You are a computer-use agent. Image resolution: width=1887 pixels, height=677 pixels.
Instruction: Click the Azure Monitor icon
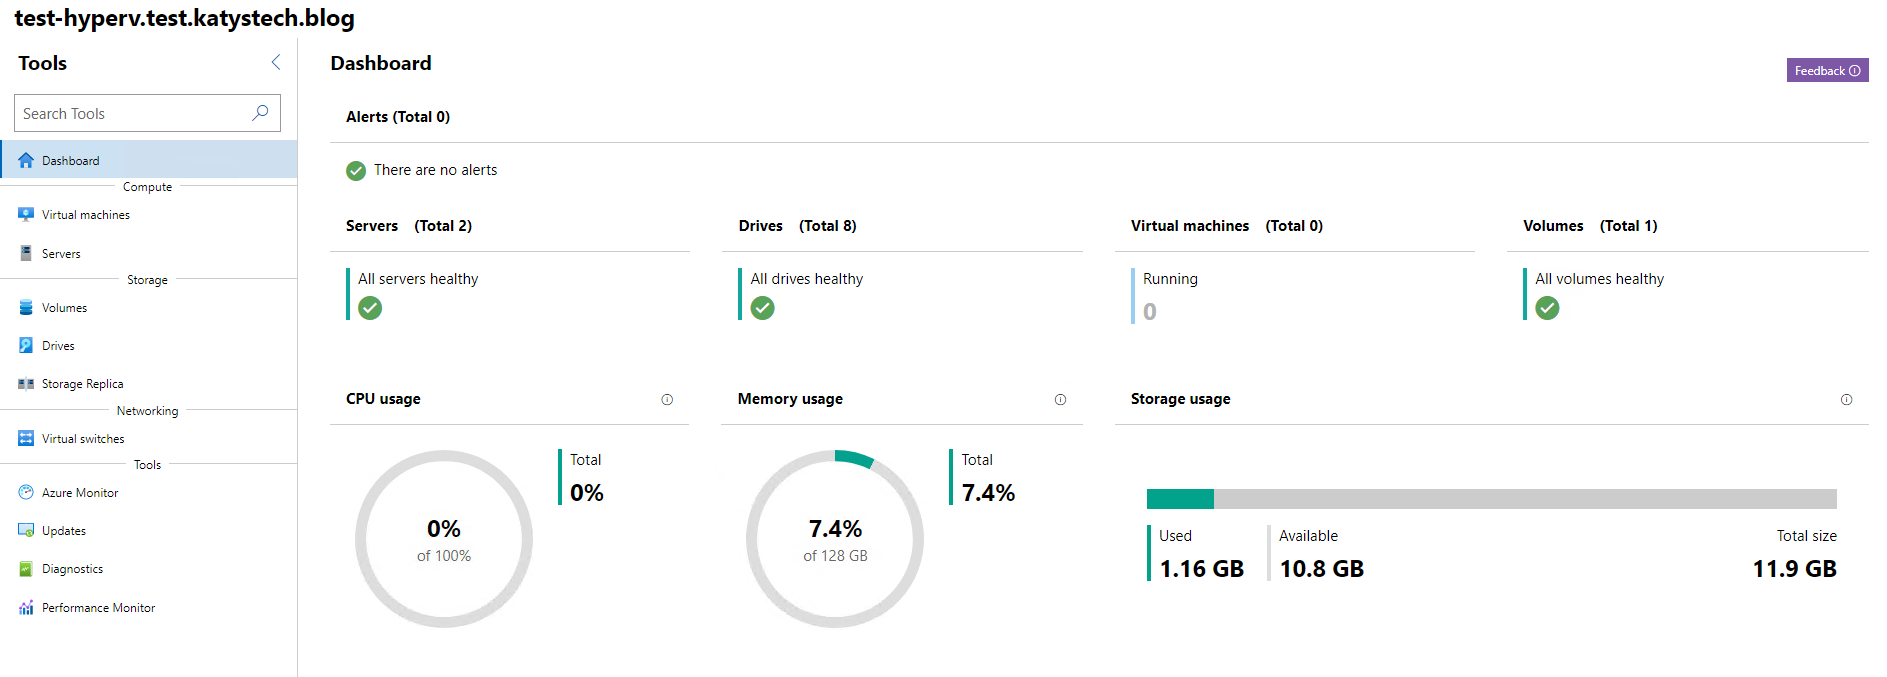click(26, 493)
